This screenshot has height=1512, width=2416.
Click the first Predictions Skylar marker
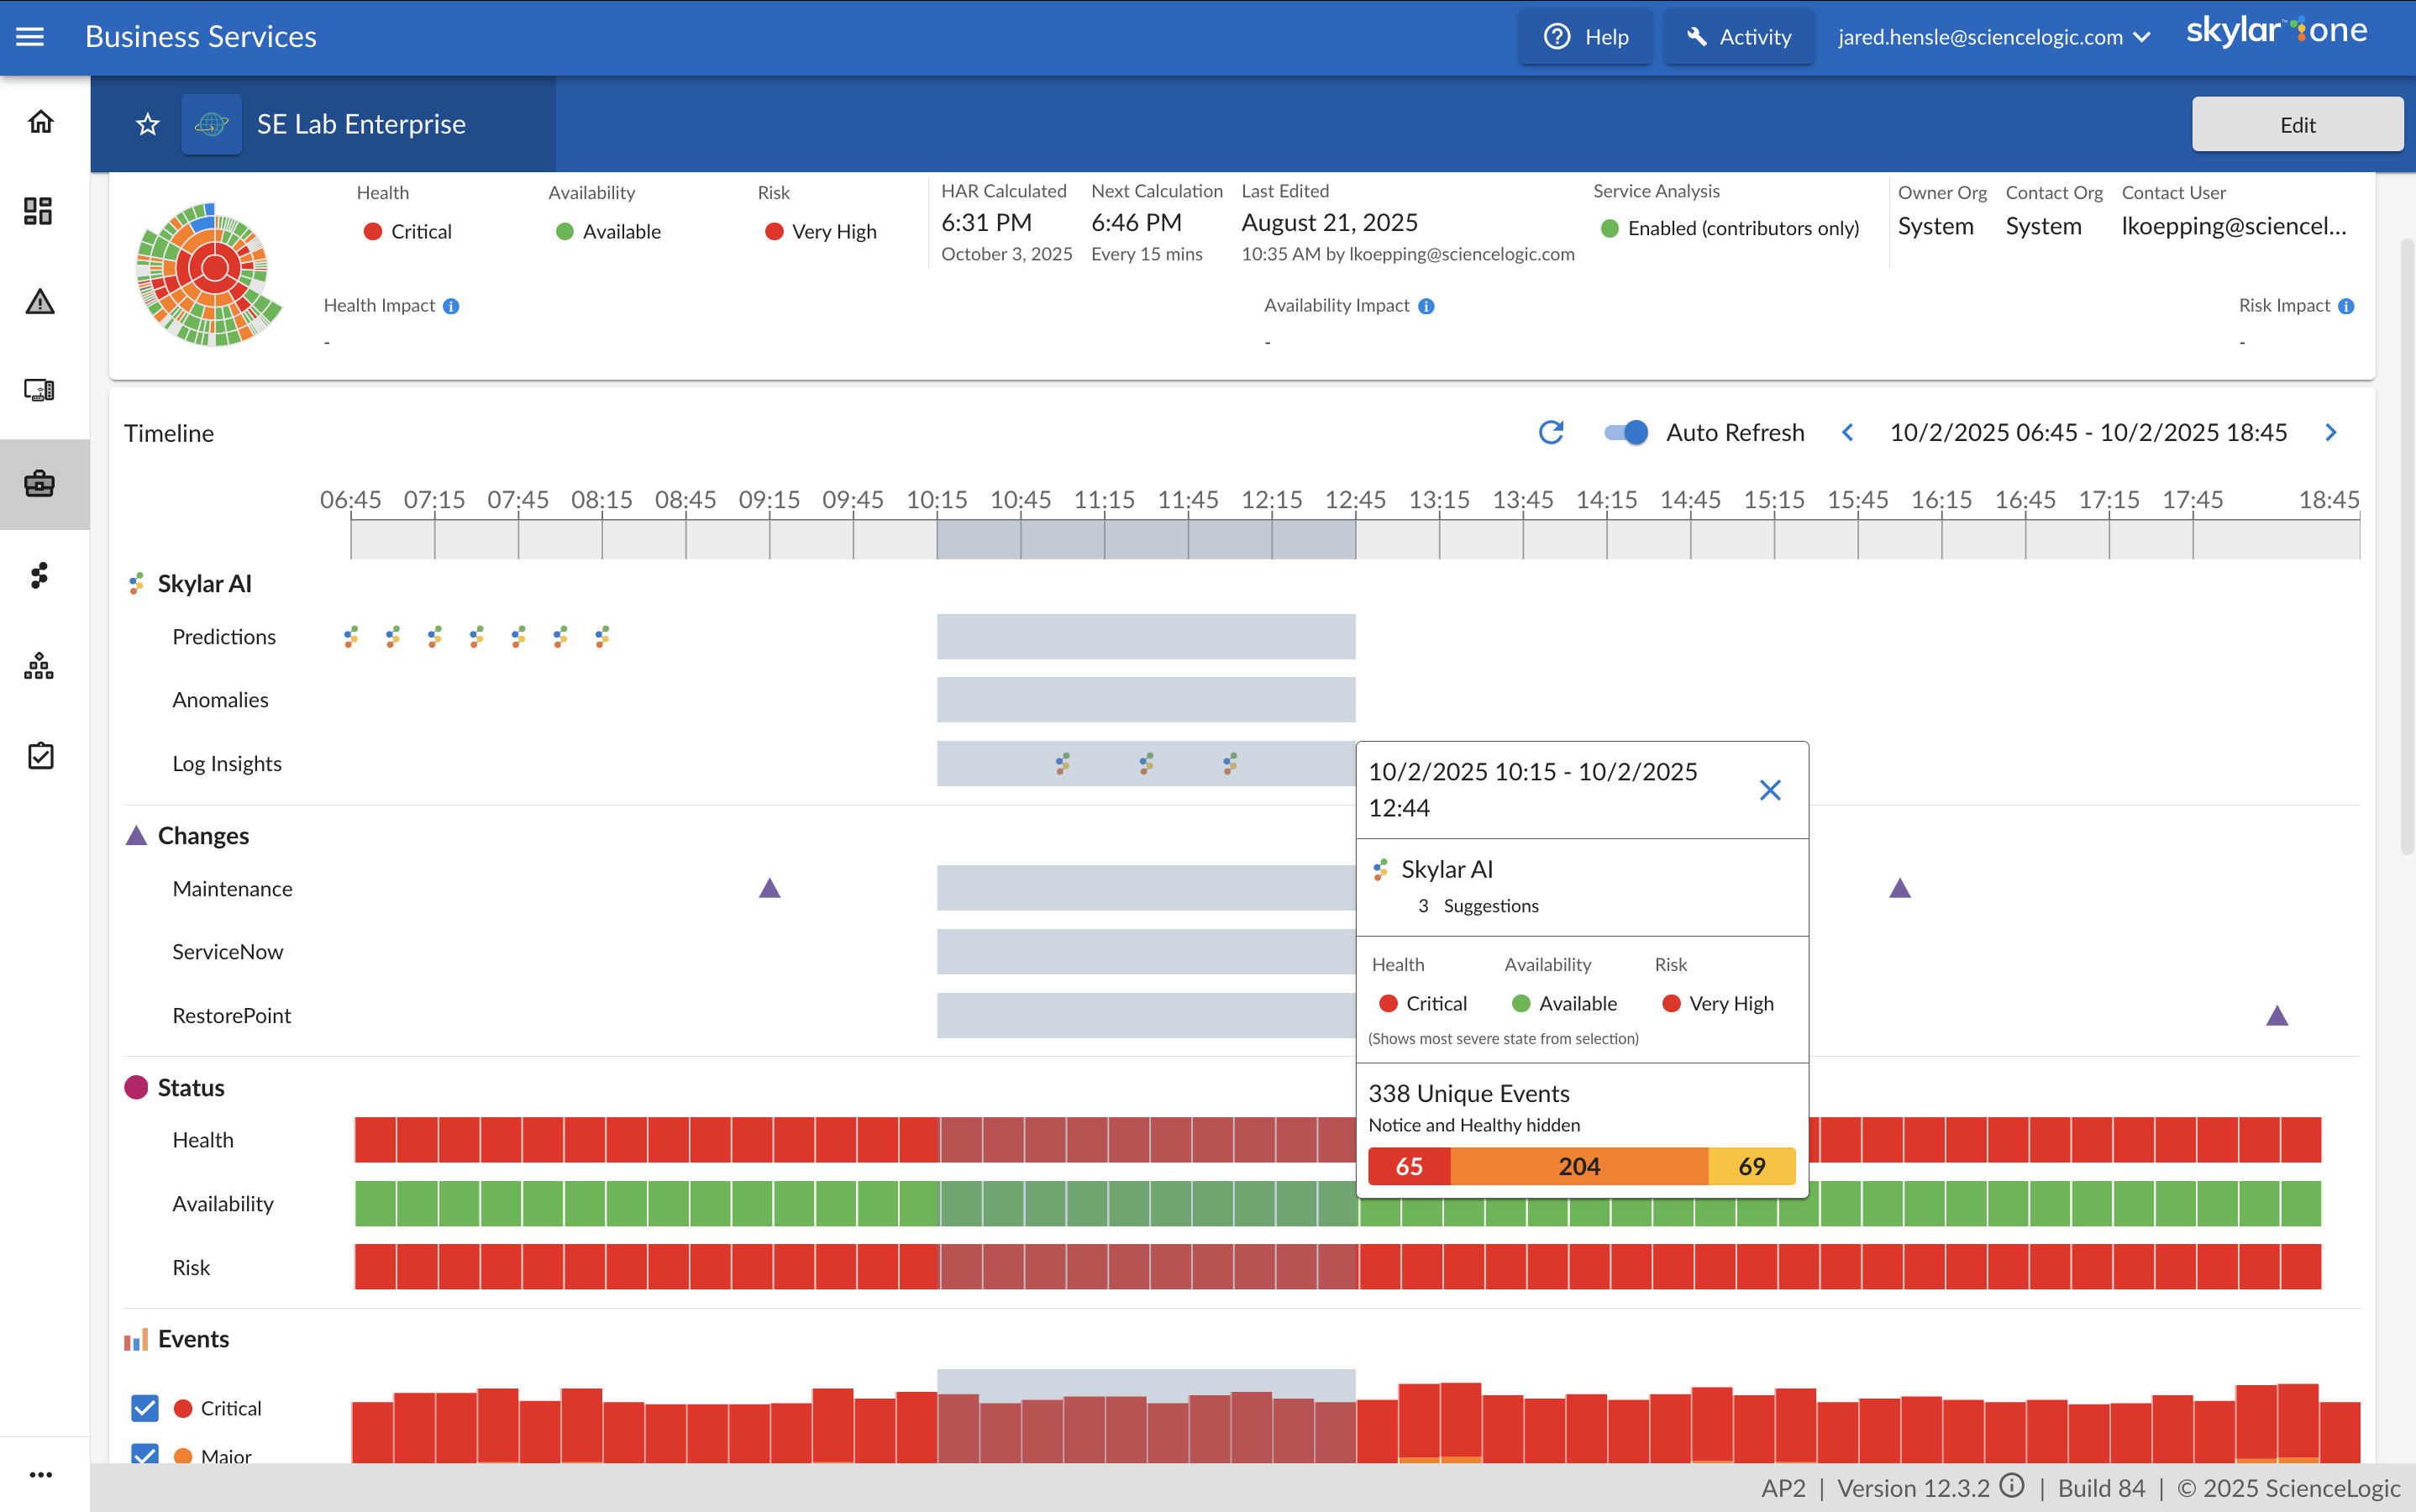pyautogui.click(x=351, y=637)
